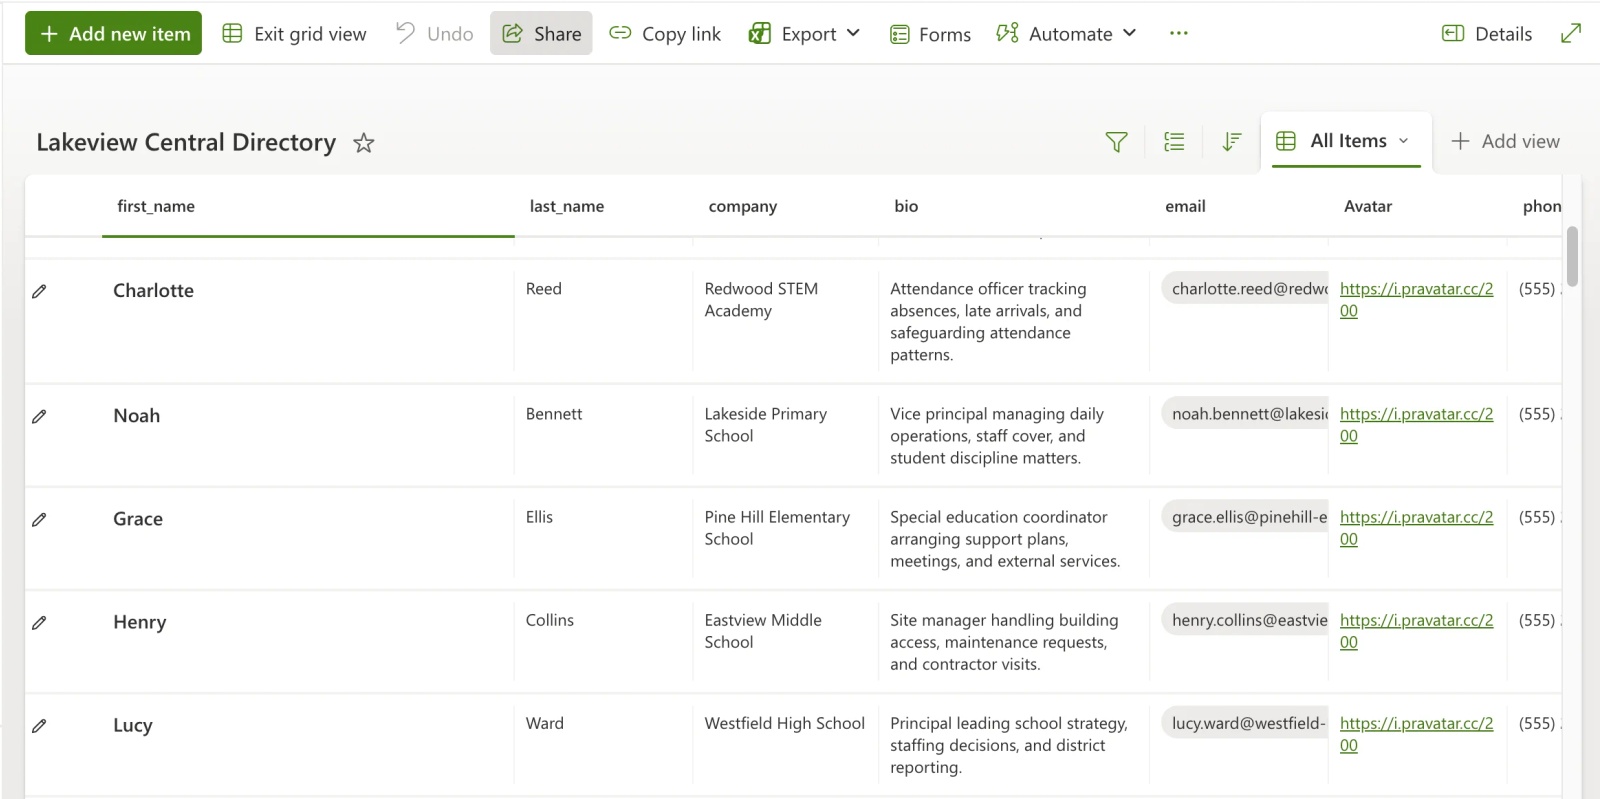The height and width of the screenshot is (799, 1600).
Task: Select the Collins last name cell
Action: click(x=604, y=641)
